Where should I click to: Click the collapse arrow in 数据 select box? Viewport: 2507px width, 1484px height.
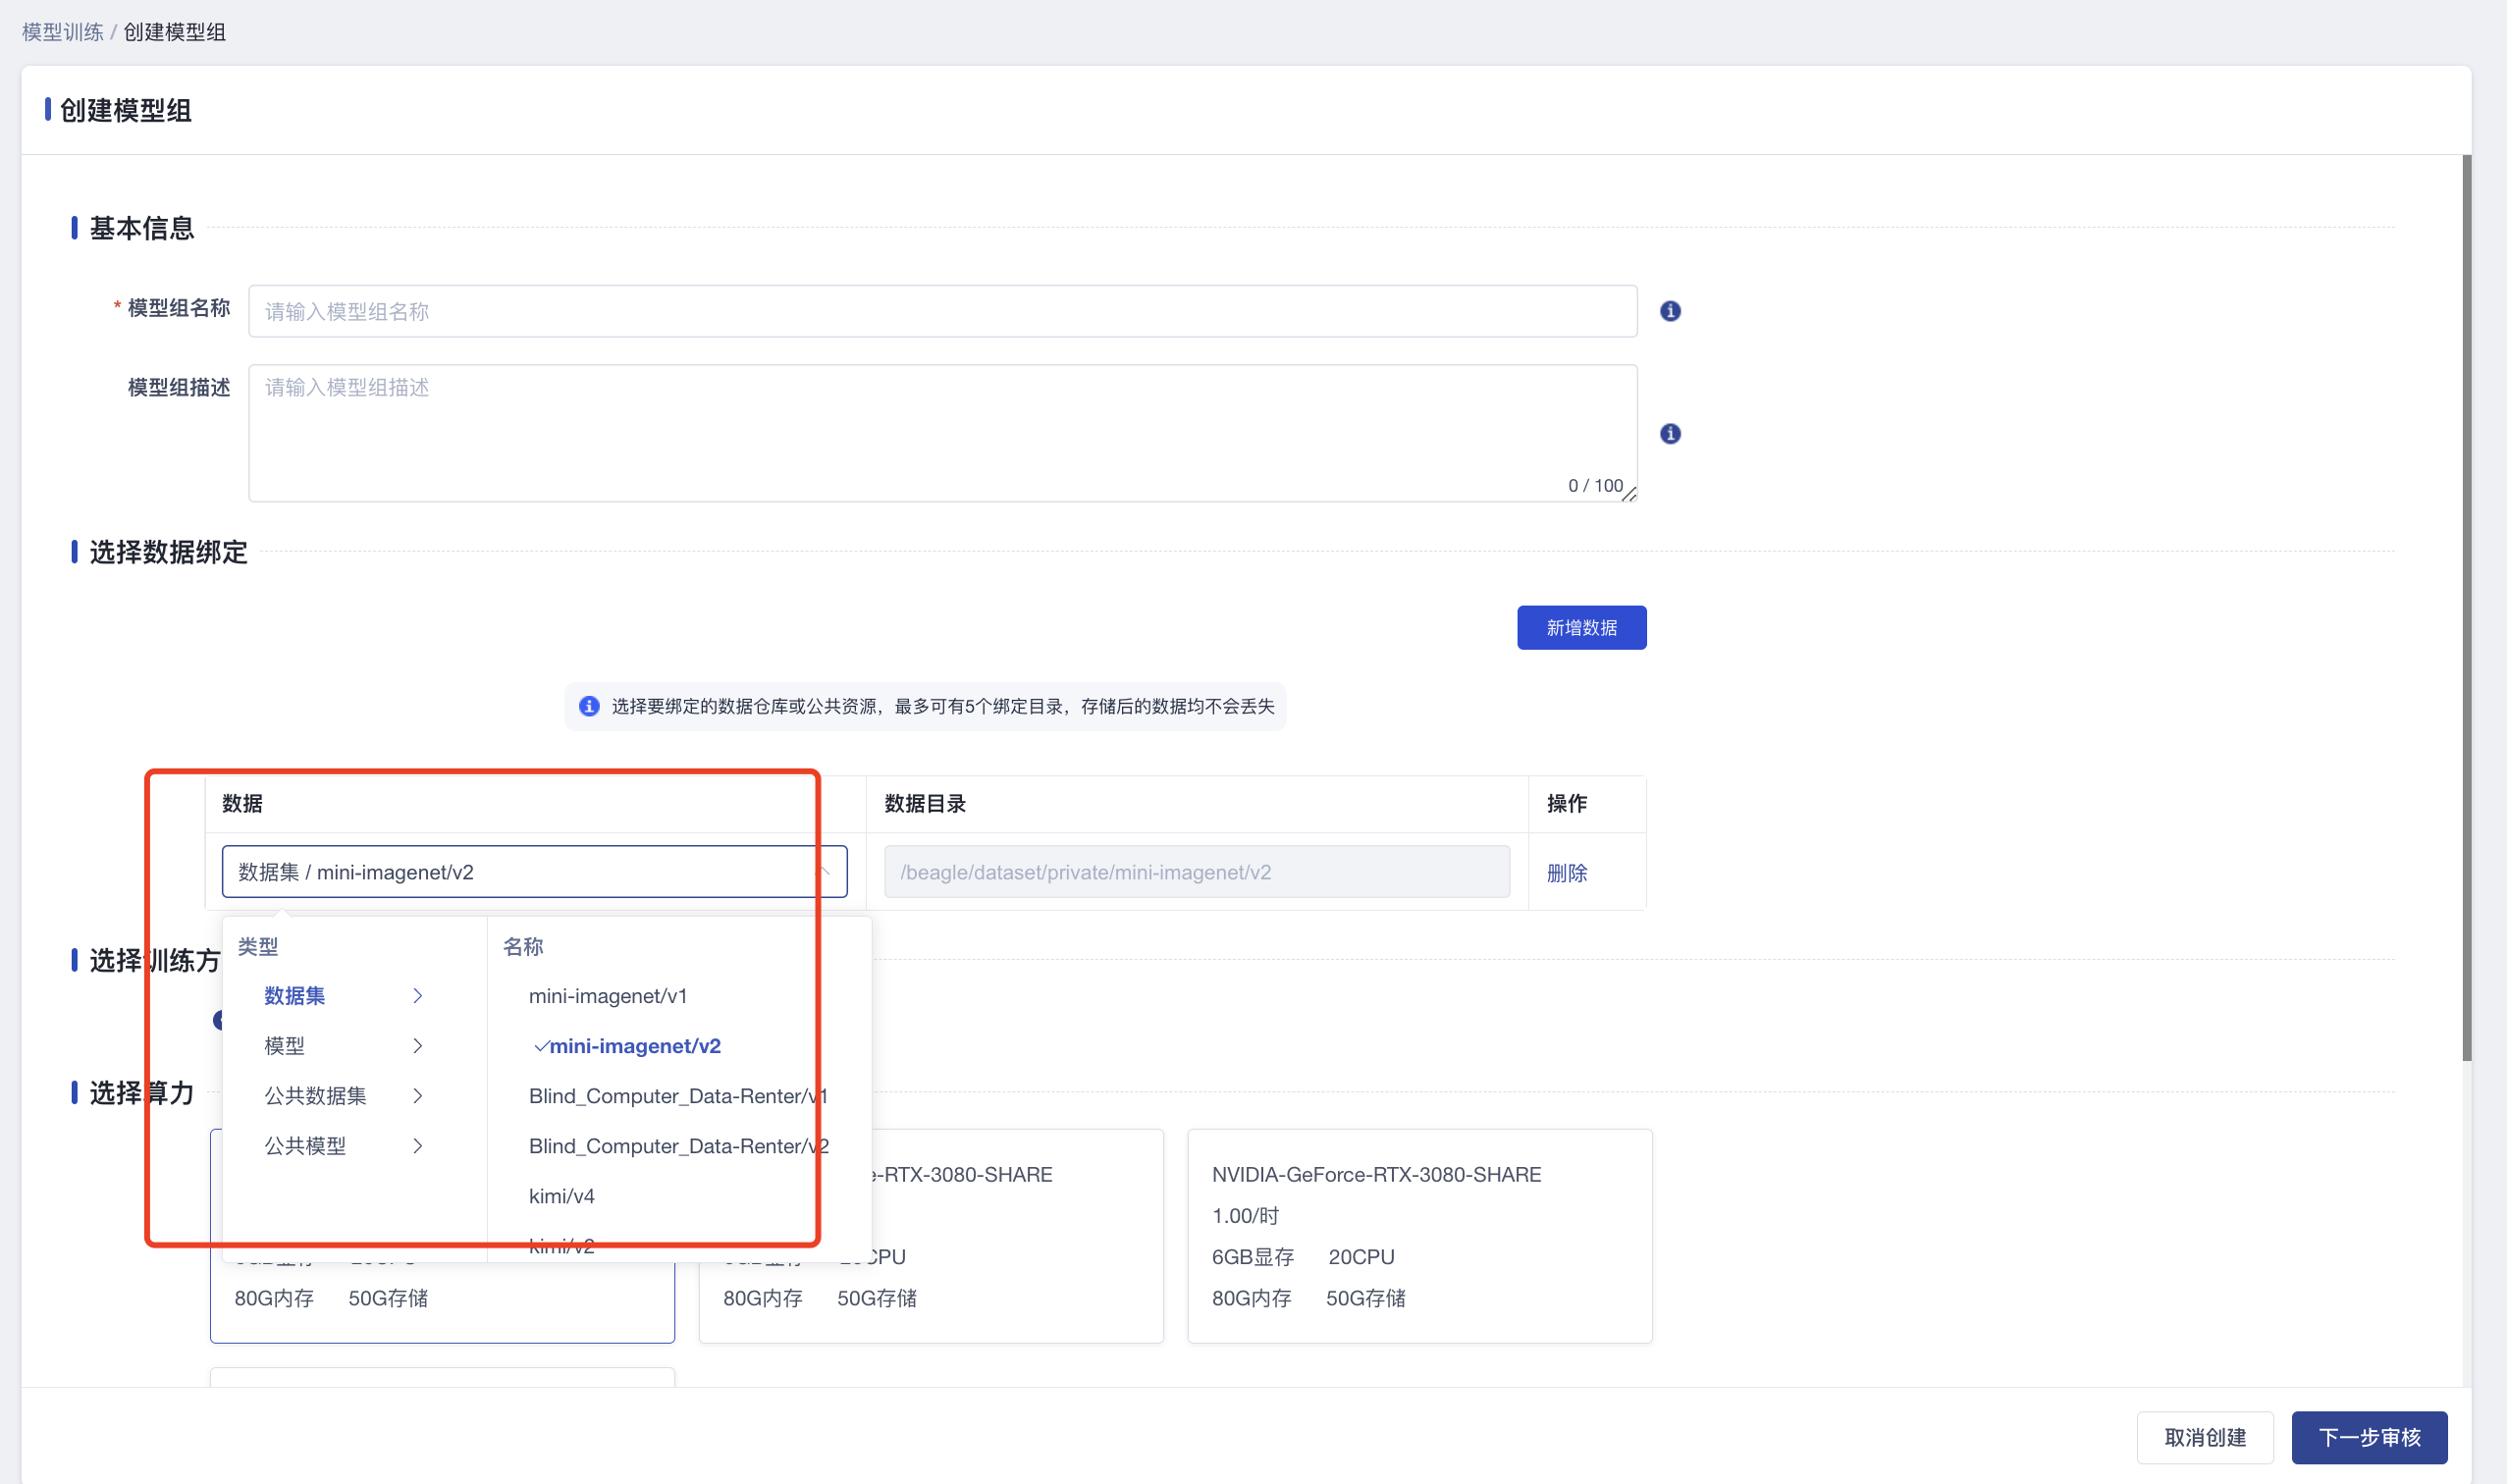(824, 872)
